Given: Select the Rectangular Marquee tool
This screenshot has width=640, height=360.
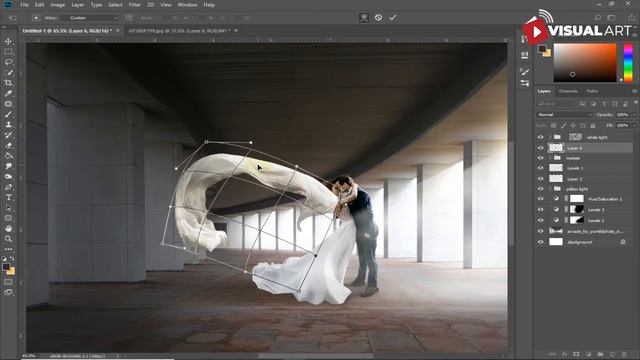Looking at the screenshot, I should click(x=8, y=52).
